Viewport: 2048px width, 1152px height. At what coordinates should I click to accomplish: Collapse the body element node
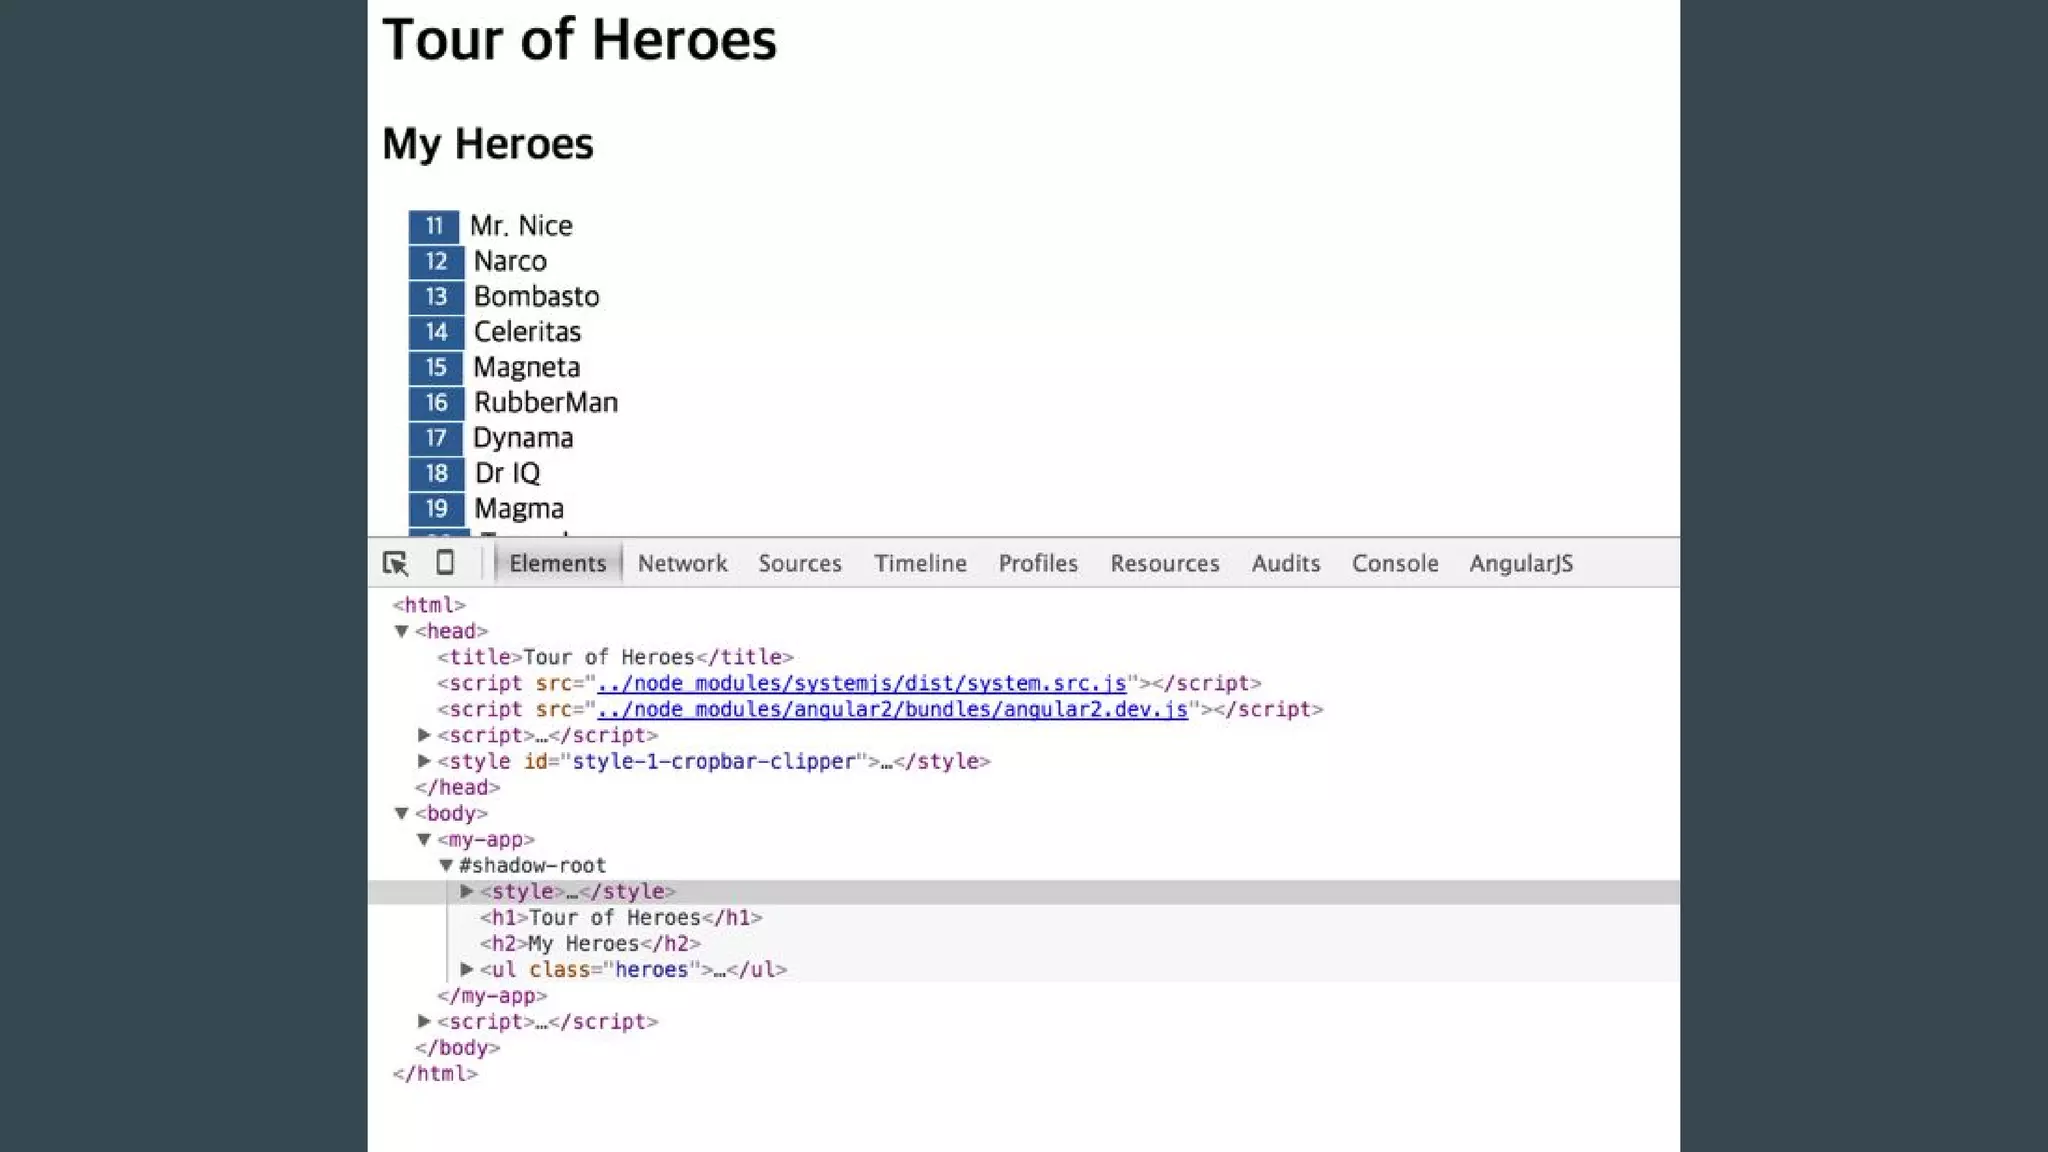pyautogui.click(x=401, y=813)
